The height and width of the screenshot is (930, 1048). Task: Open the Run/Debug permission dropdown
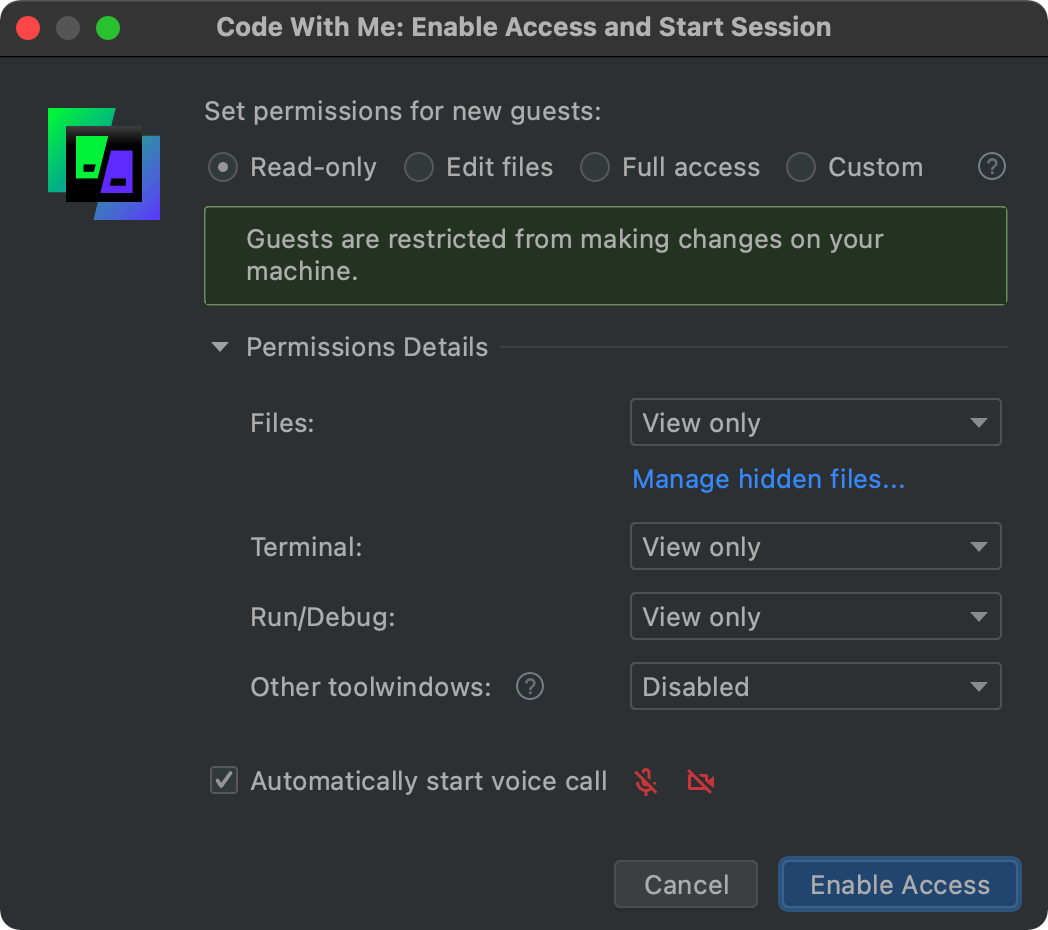(x=815, y=616)
